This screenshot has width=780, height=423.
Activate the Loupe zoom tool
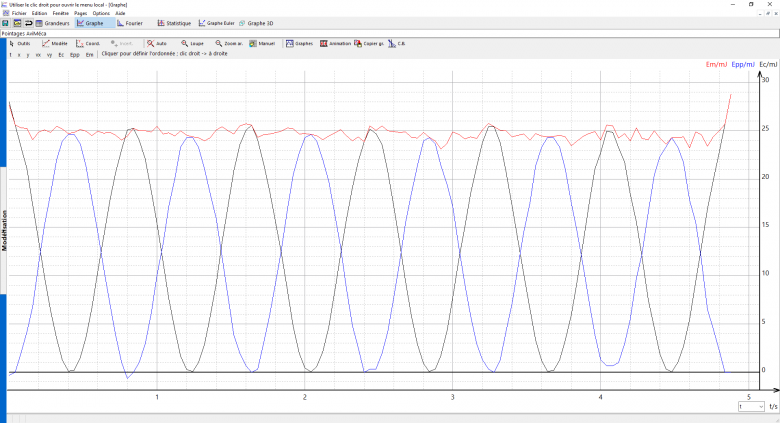pyautogui.click(x=192, y=44)
